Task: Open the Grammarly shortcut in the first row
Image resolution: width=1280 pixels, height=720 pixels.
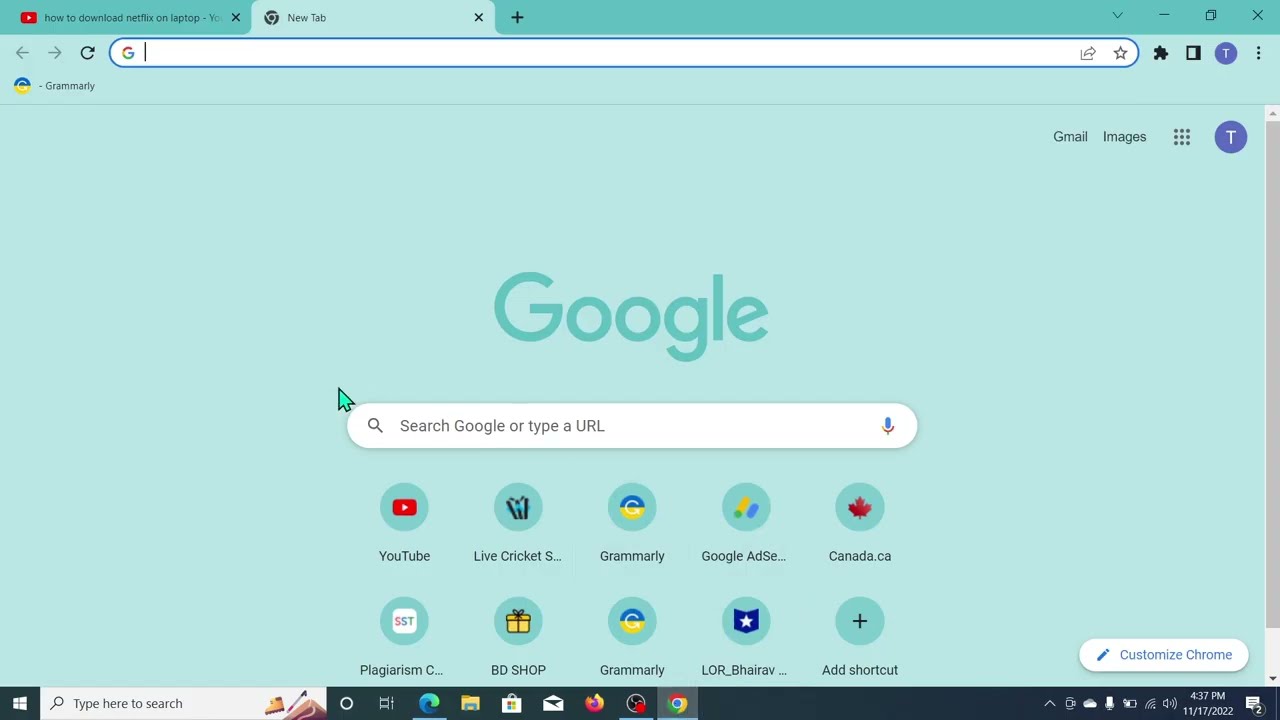Action: coord(632,525)
